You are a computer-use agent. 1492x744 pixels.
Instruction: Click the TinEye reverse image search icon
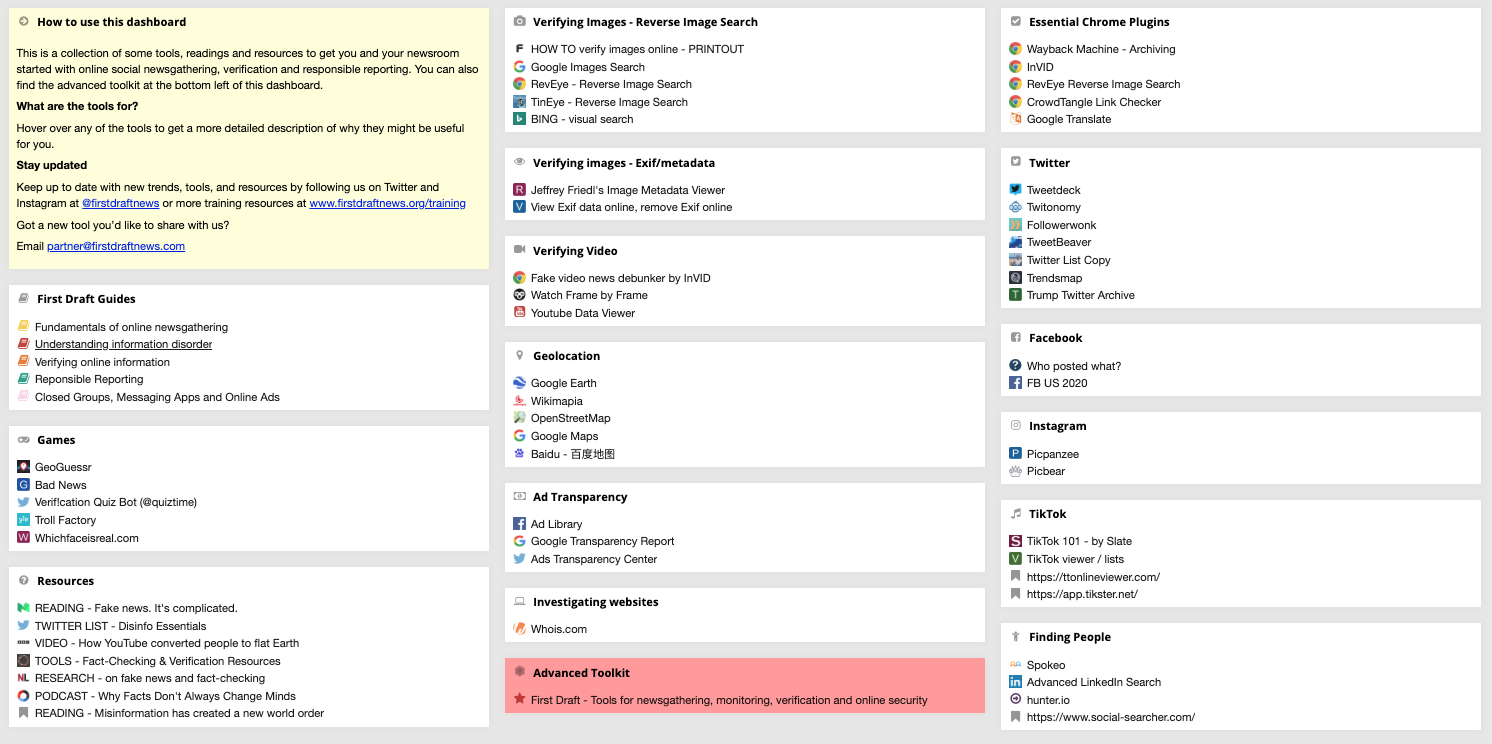point(519,102)
